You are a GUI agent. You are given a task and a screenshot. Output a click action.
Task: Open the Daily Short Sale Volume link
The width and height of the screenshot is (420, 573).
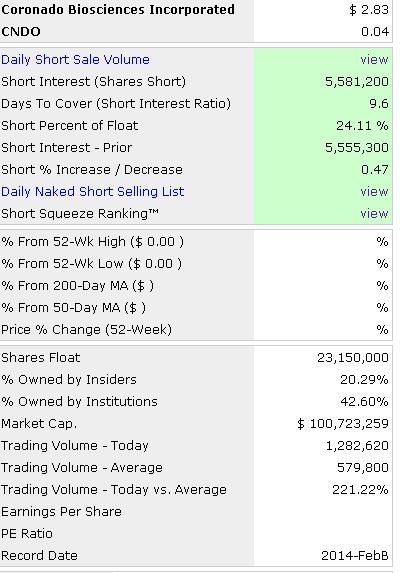75,60
